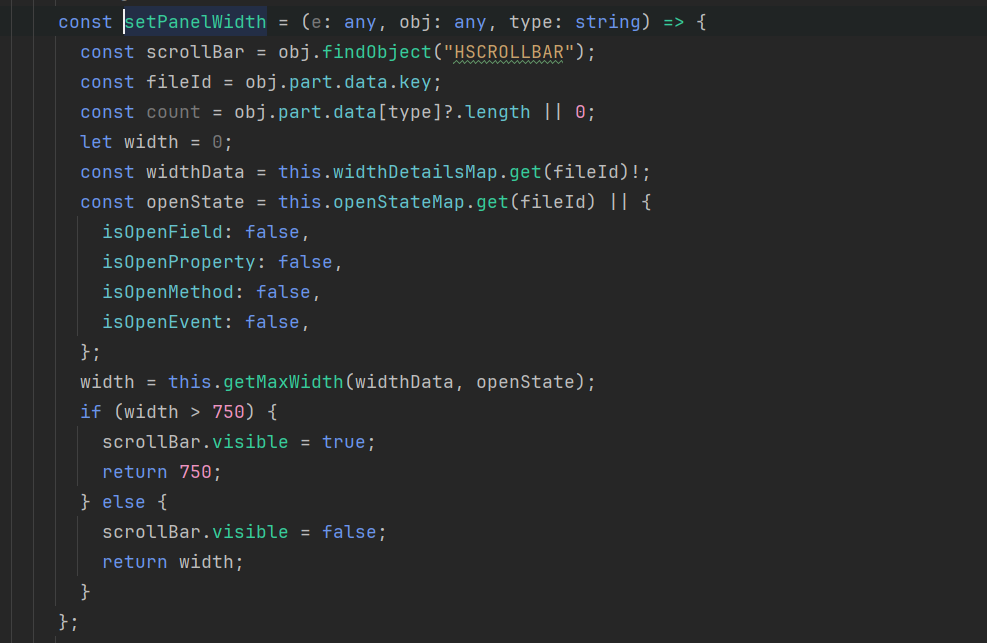Click the widthDetailsMap property
Image resolution: width=987 pixels, height=643 pixels.
click(x=415, y=172)
